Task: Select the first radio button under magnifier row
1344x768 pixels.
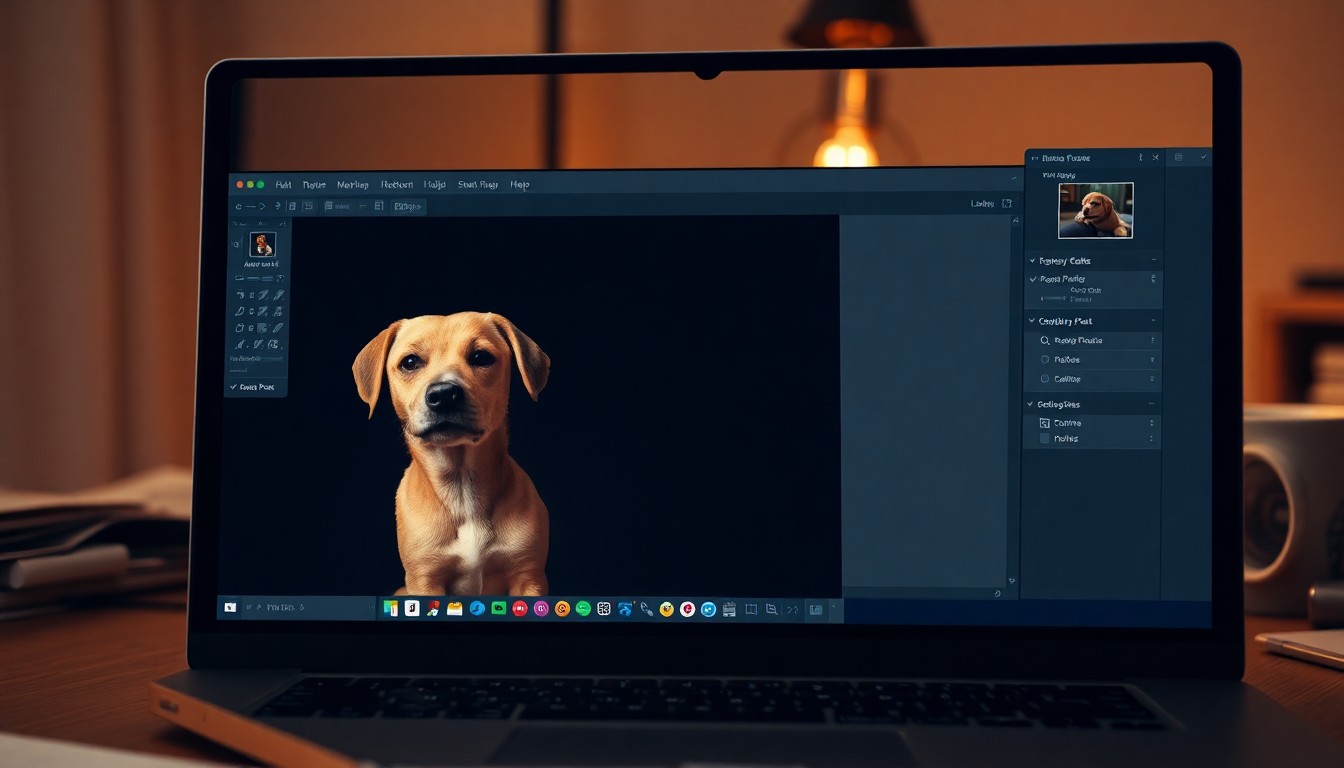Action: pyautogui.click(x=1045, y=360)
